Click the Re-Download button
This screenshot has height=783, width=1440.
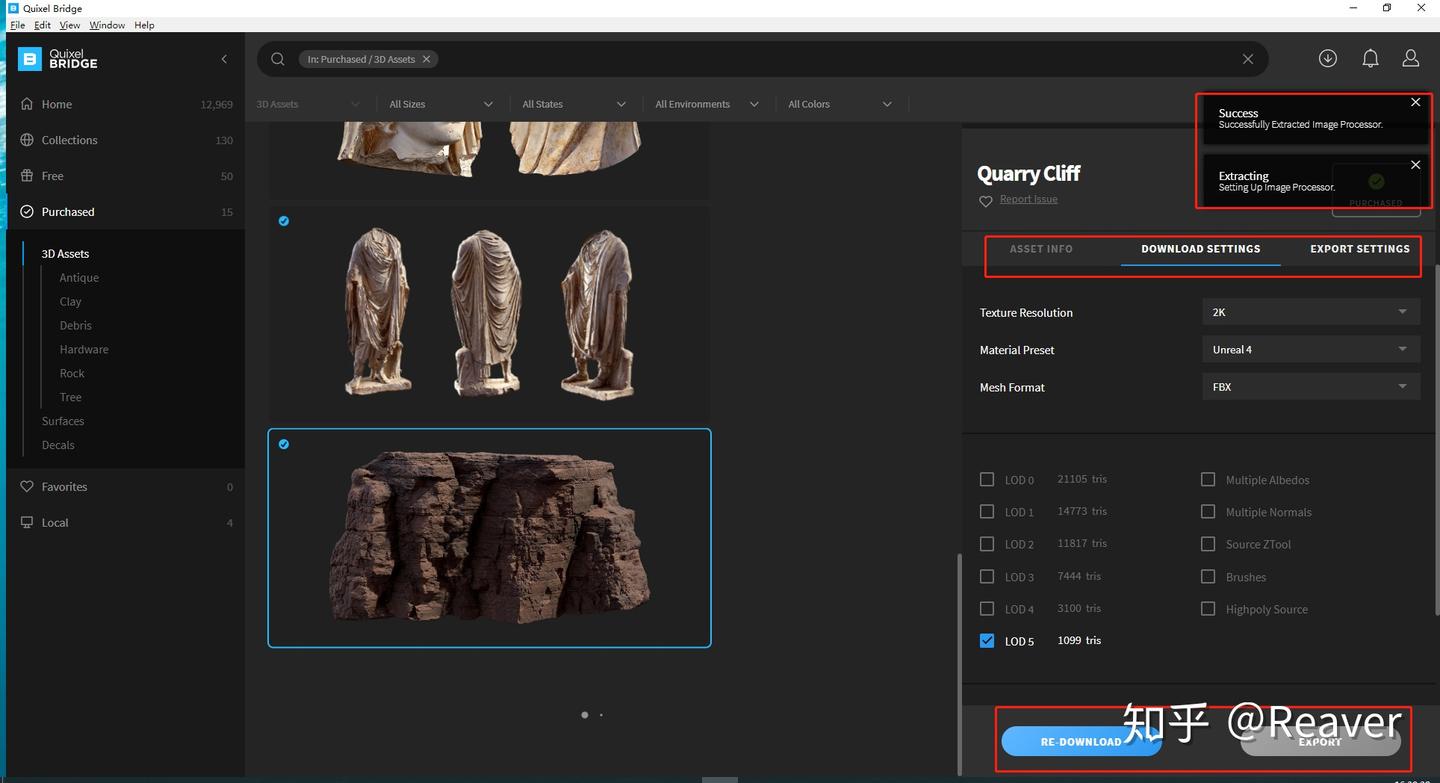click(x=1081, y=741)
